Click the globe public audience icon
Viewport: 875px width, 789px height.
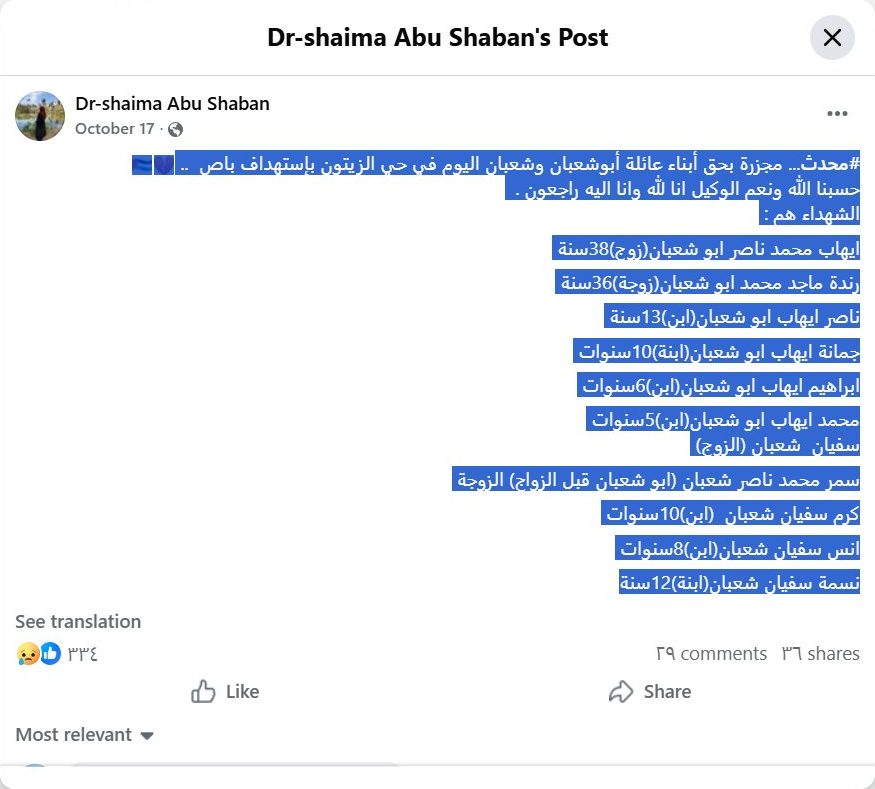(x=176, y=129)
